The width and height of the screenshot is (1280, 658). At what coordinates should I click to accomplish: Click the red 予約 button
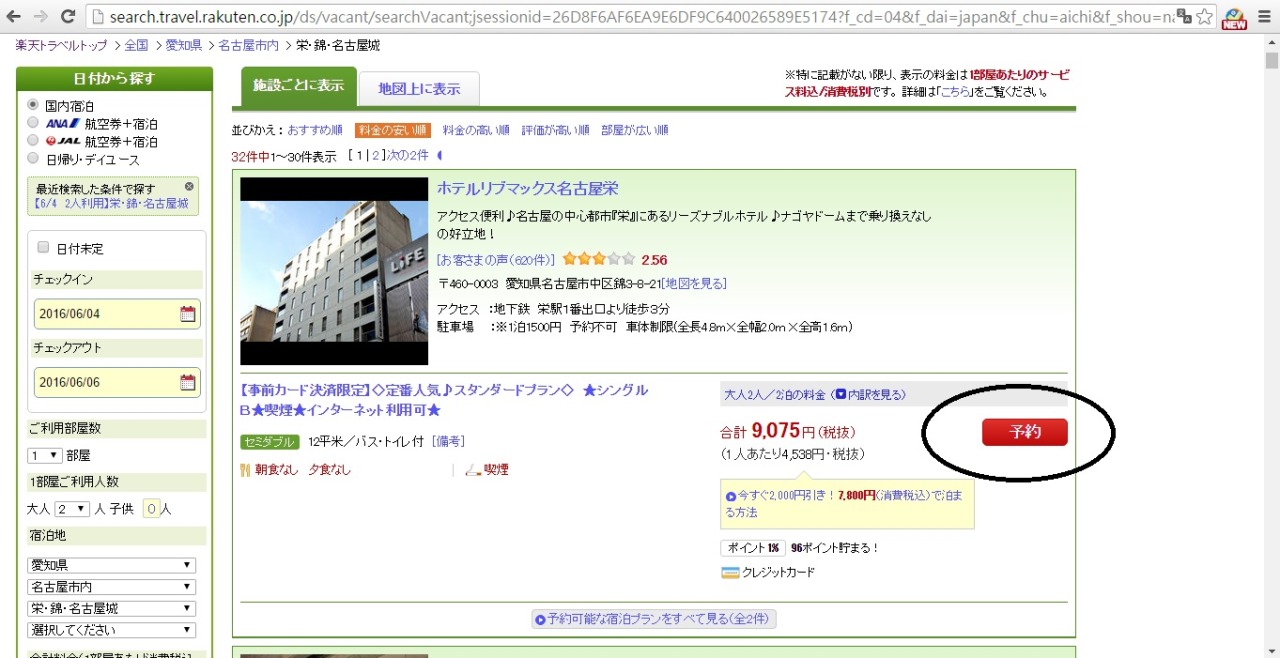(1025, 432)
